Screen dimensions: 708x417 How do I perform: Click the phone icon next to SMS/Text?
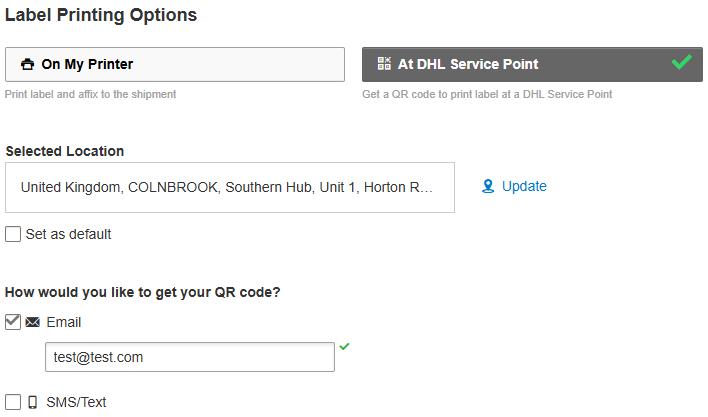(33, 402)
